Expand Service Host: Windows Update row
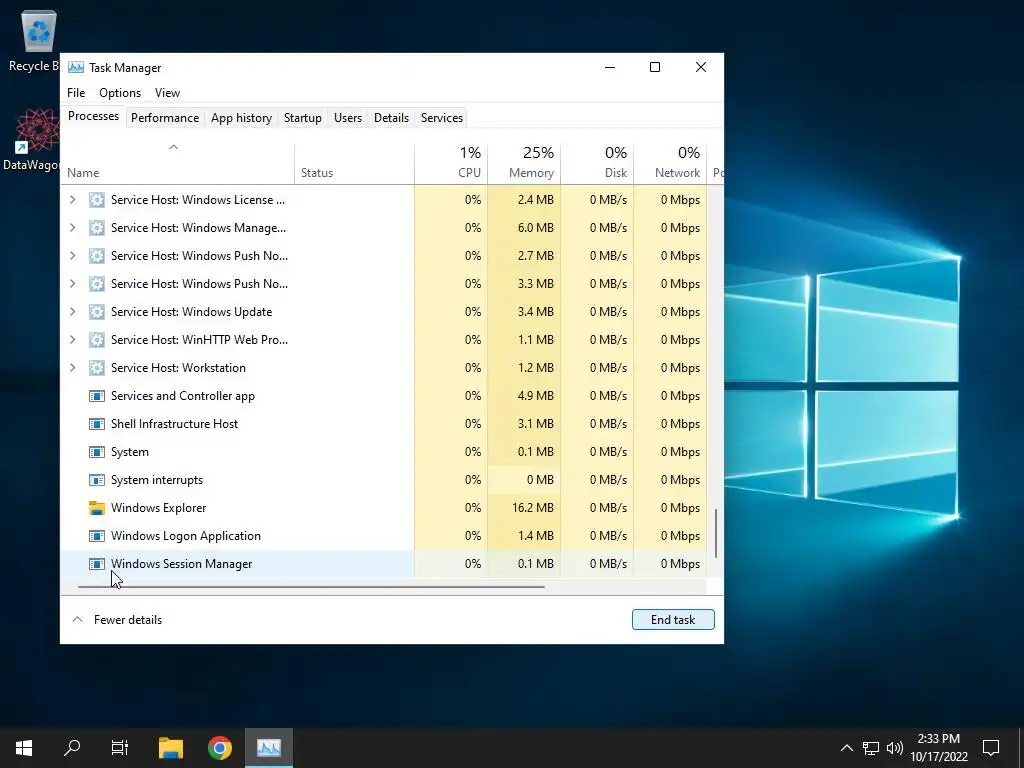Viewport: 1024px width, 768px height. (x=72, y=312)
